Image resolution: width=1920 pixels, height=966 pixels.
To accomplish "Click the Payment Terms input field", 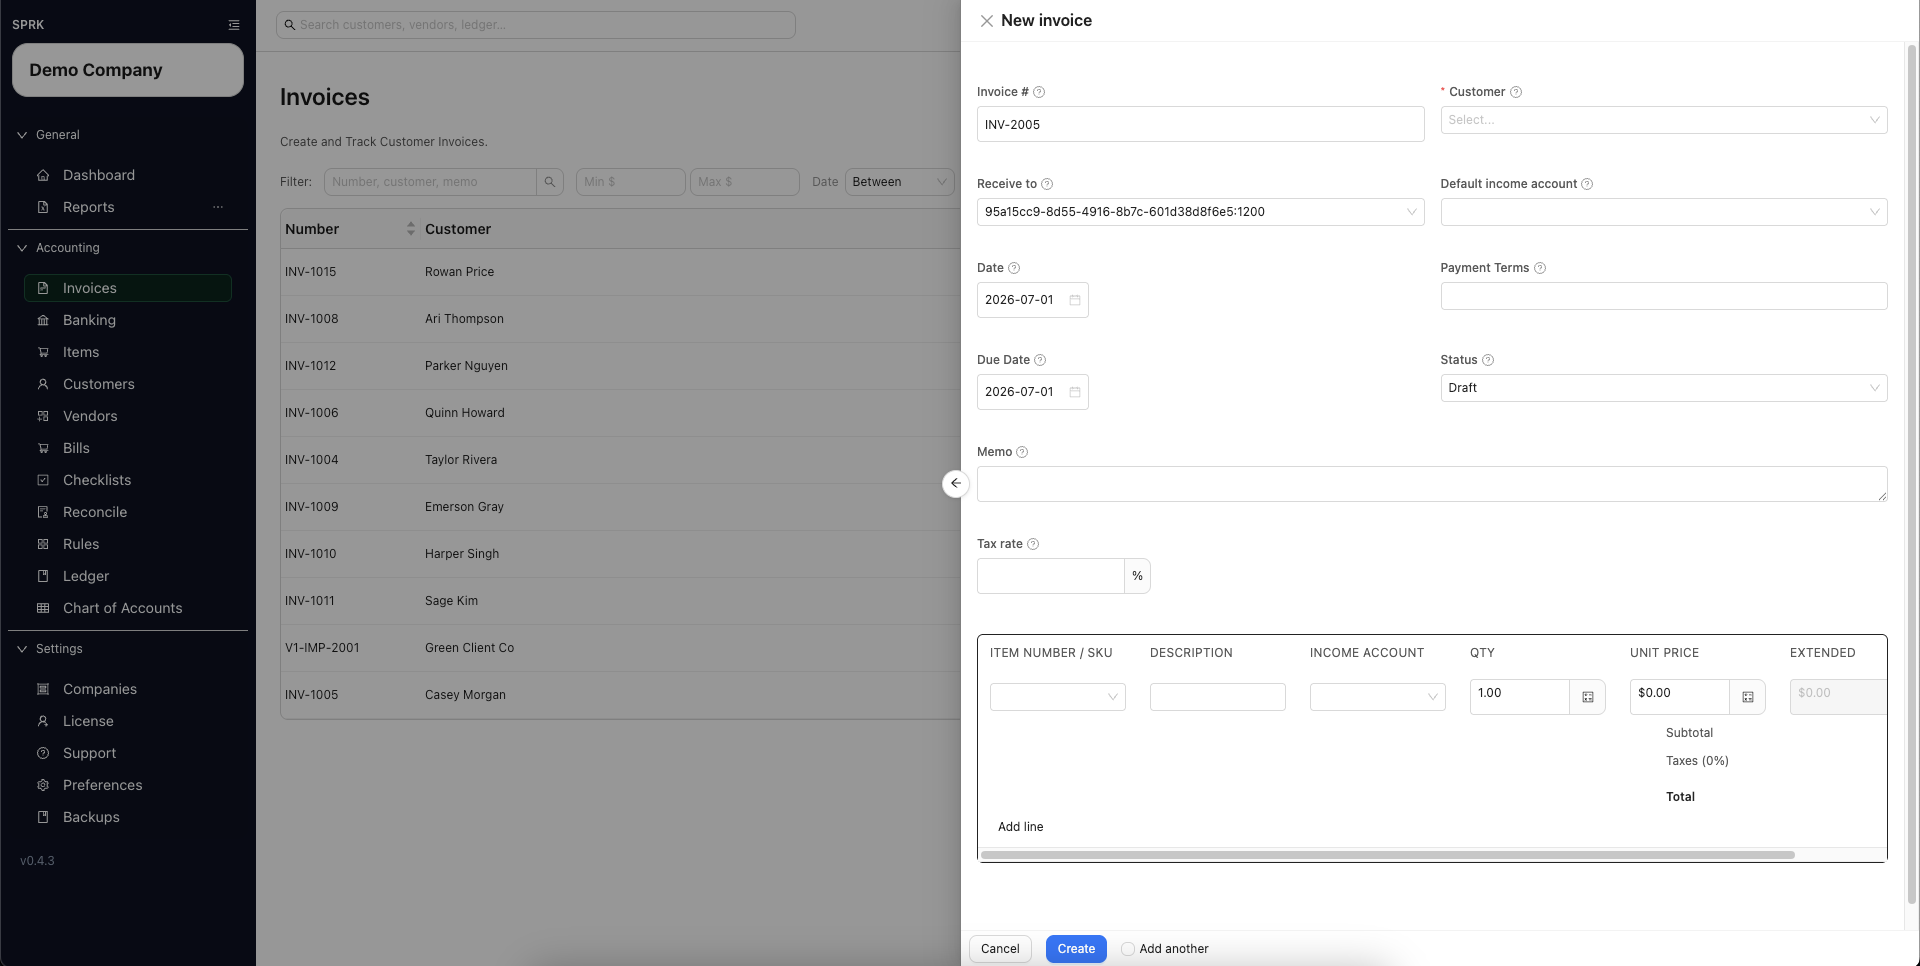I will [1663, 296].
